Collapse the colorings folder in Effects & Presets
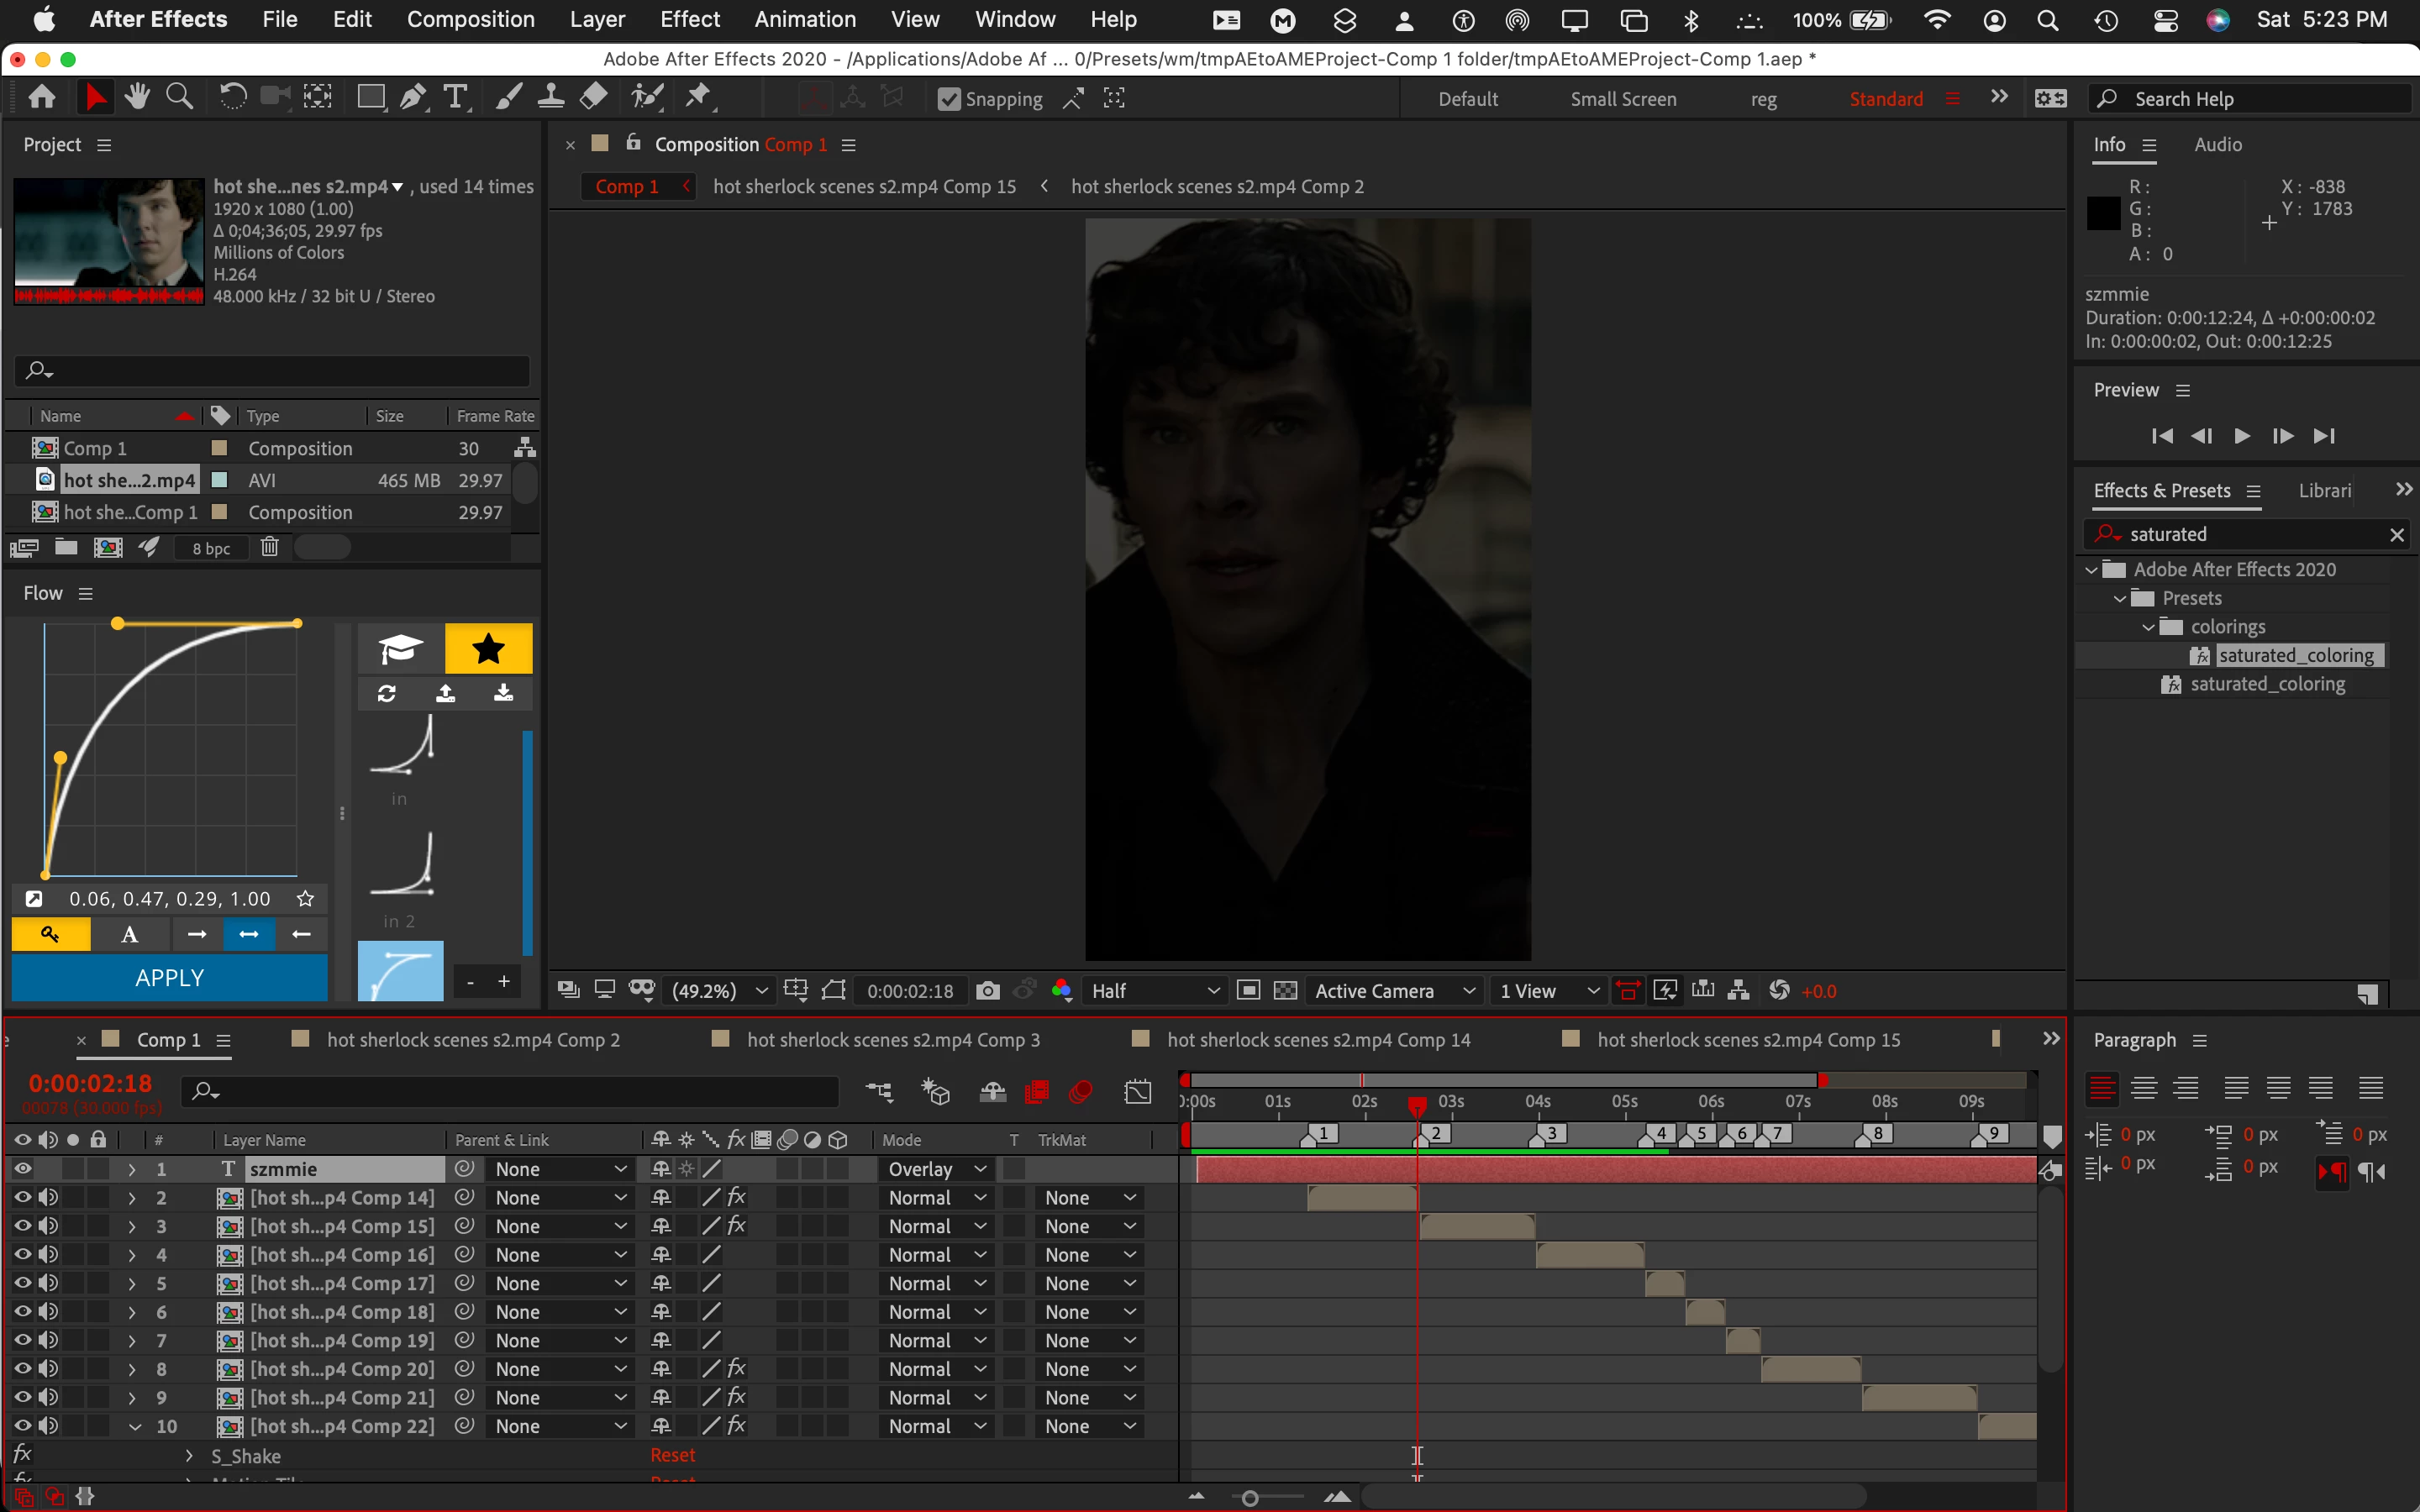The width and height of the screenshot is (2420, 1512). click(x=2147, y=627)
